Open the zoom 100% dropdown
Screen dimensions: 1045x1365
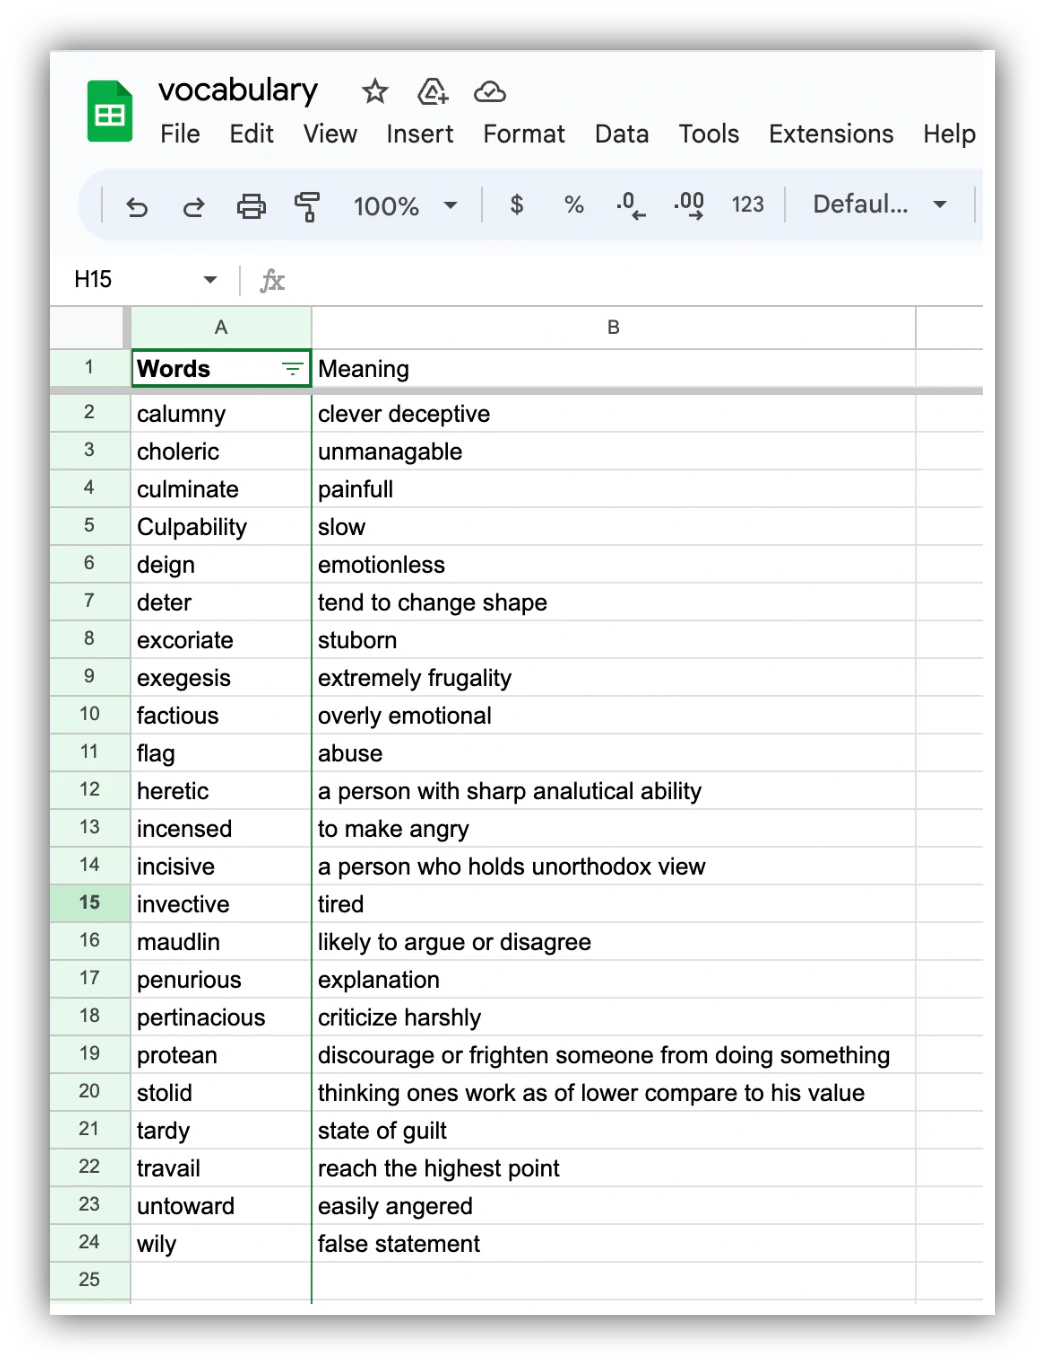tap(405, 206)
